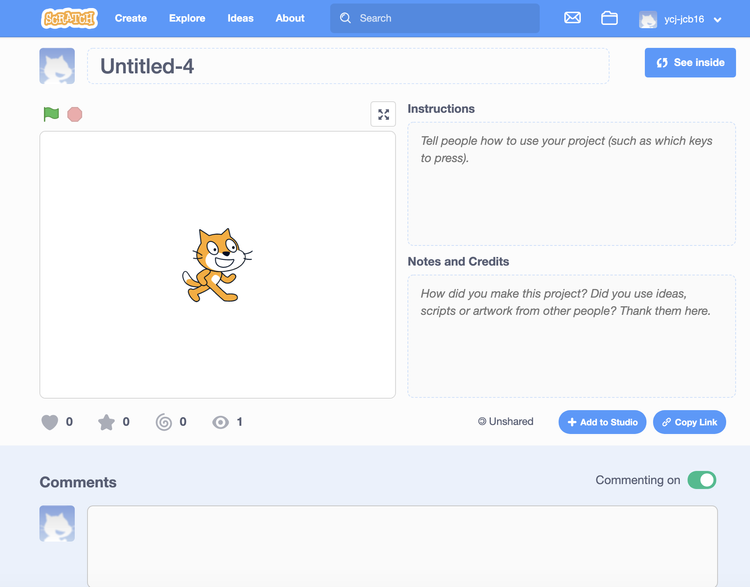Screen dimensions: 750x587
Task: Open the Ideas menu item
Action: [240, 18]
